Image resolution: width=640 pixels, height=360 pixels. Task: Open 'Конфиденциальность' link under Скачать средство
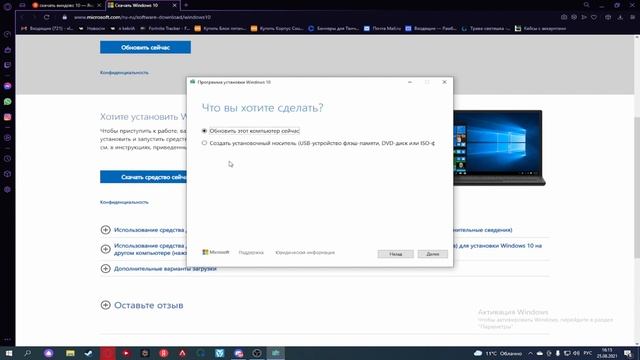coord(124,202)
